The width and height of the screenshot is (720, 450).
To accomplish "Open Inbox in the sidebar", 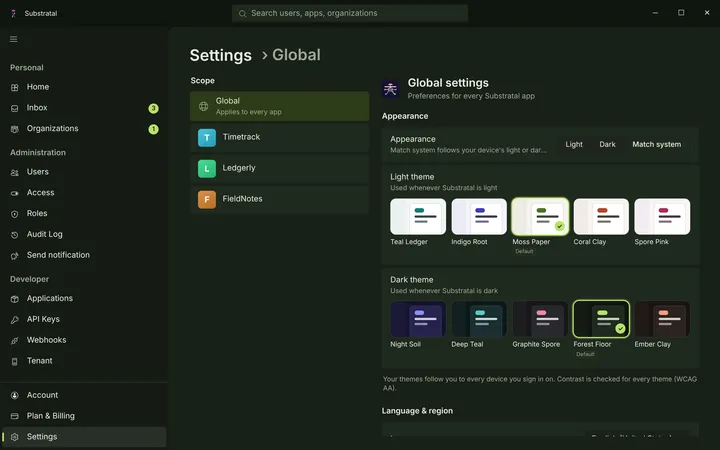I will [84, 108].
